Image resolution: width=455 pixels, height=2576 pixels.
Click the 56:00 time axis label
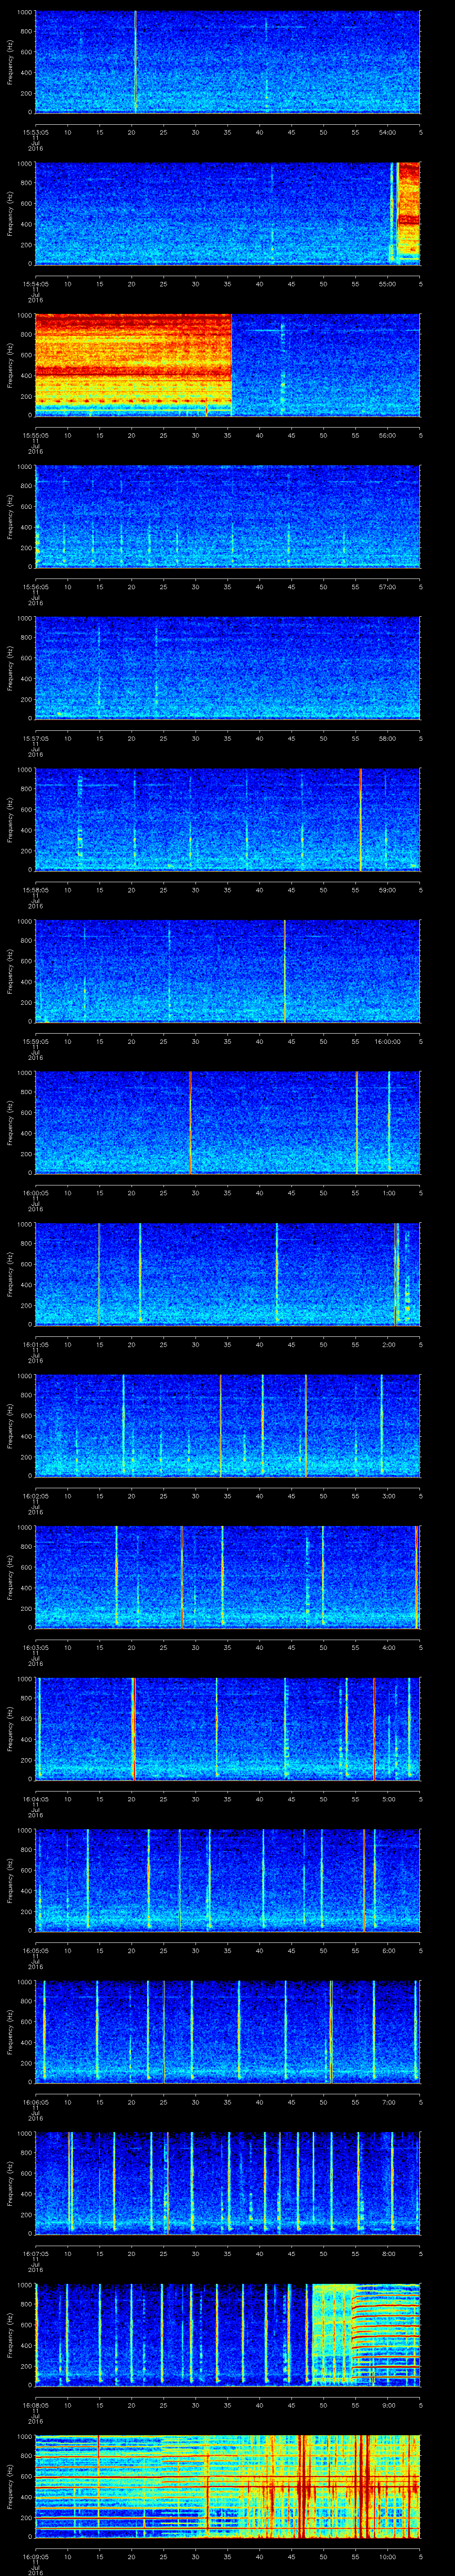(x=388, y=435)
